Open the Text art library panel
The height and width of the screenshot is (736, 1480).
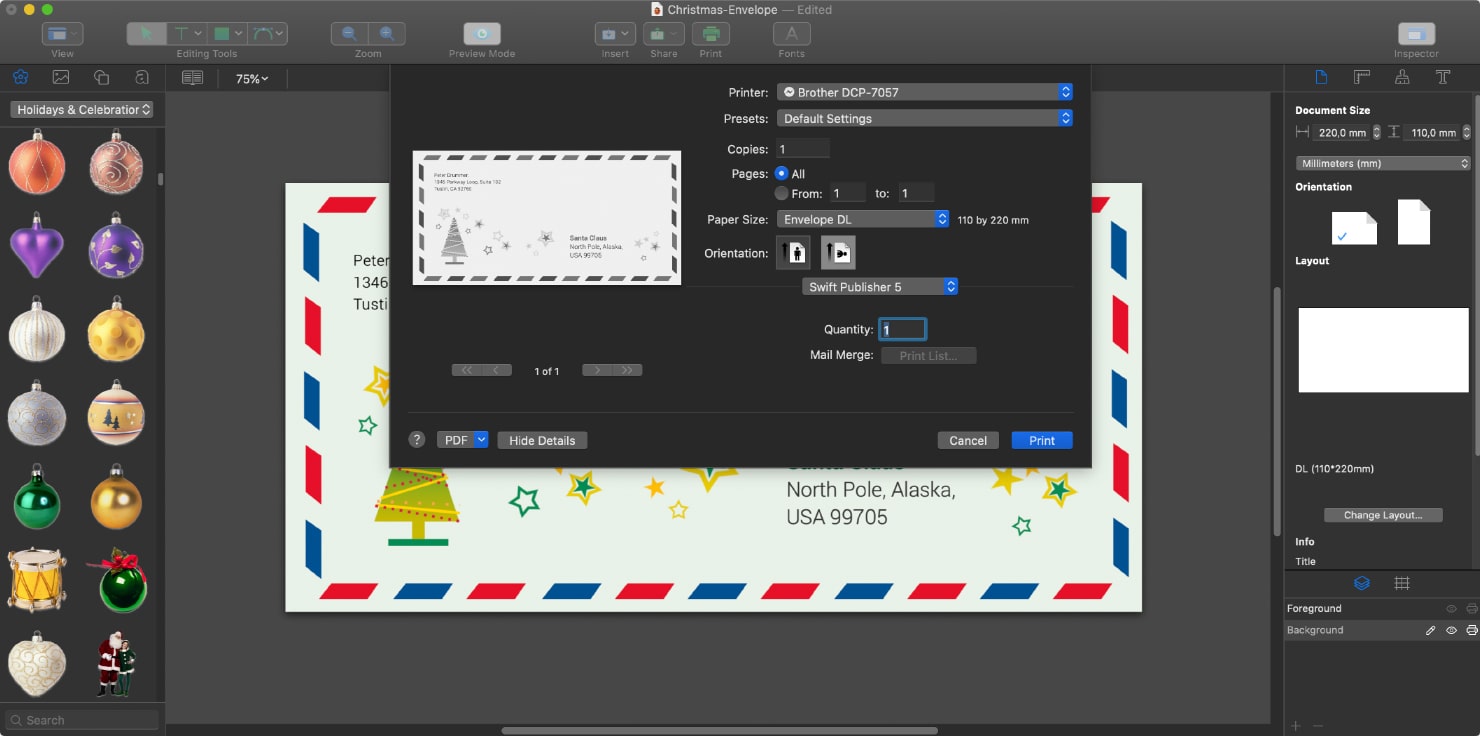point(141,77)
